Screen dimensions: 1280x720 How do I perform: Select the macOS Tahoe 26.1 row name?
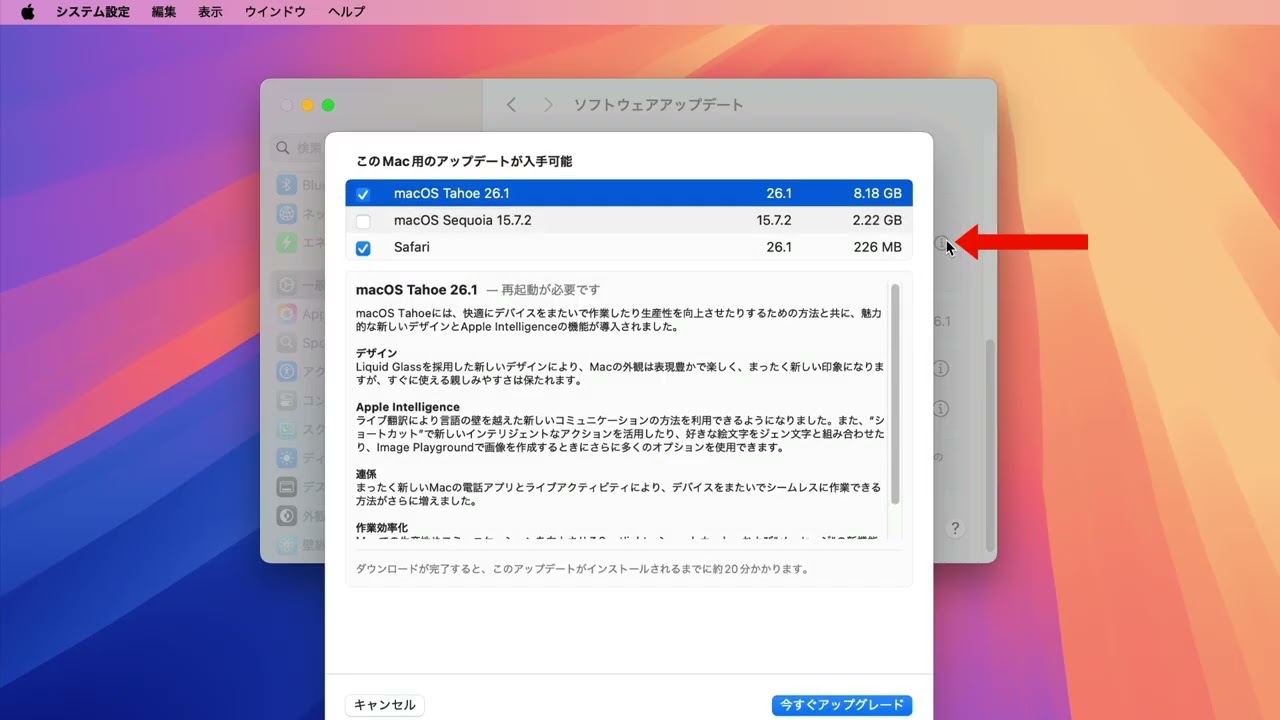click(x=452, y=193)
